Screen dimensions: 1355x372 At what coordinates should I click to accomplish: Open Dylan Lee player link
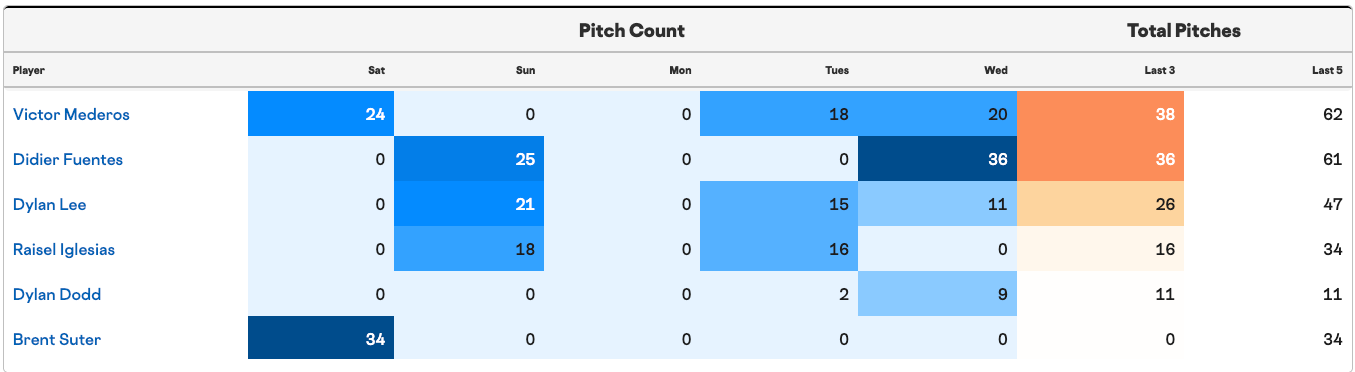pos(50,204)
